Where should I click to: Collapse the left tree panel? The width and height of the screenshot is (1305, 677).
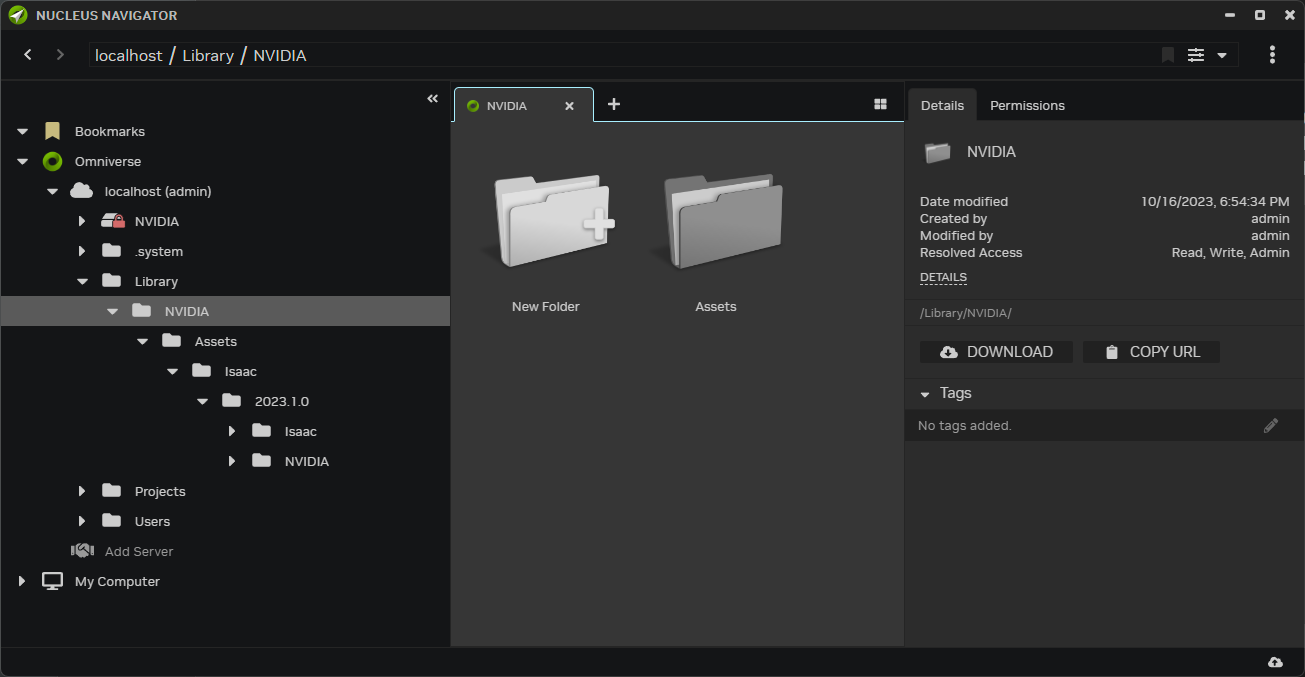(x=433, y=98)
